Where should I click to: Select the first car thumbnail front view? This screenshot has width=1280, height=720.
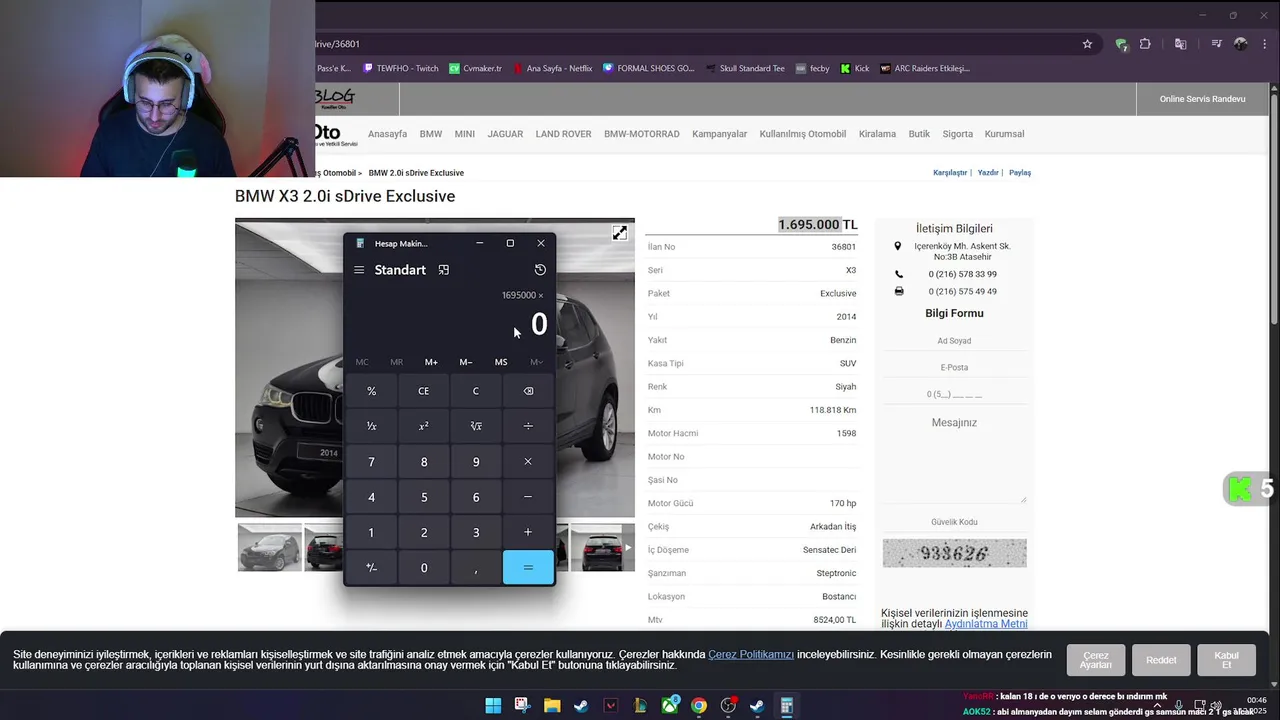click(x=270, y=548)
